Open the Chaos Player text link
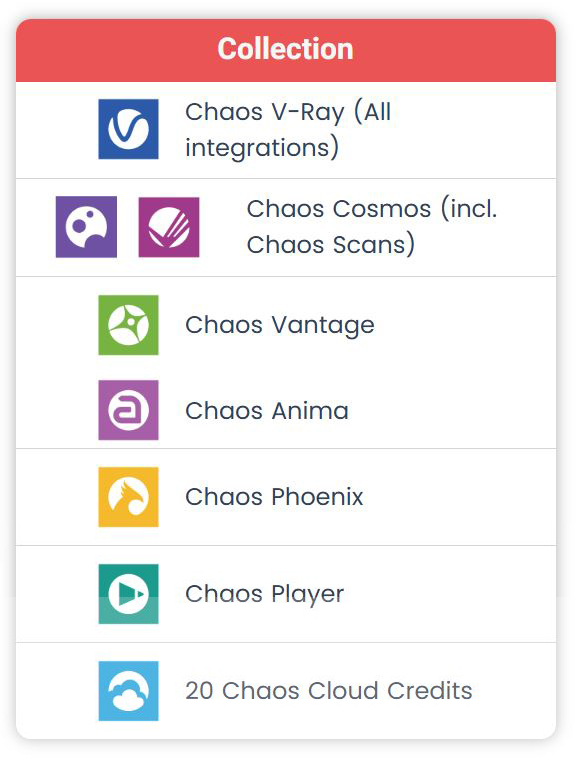576x761 pixels. click(x=264, y=595)
